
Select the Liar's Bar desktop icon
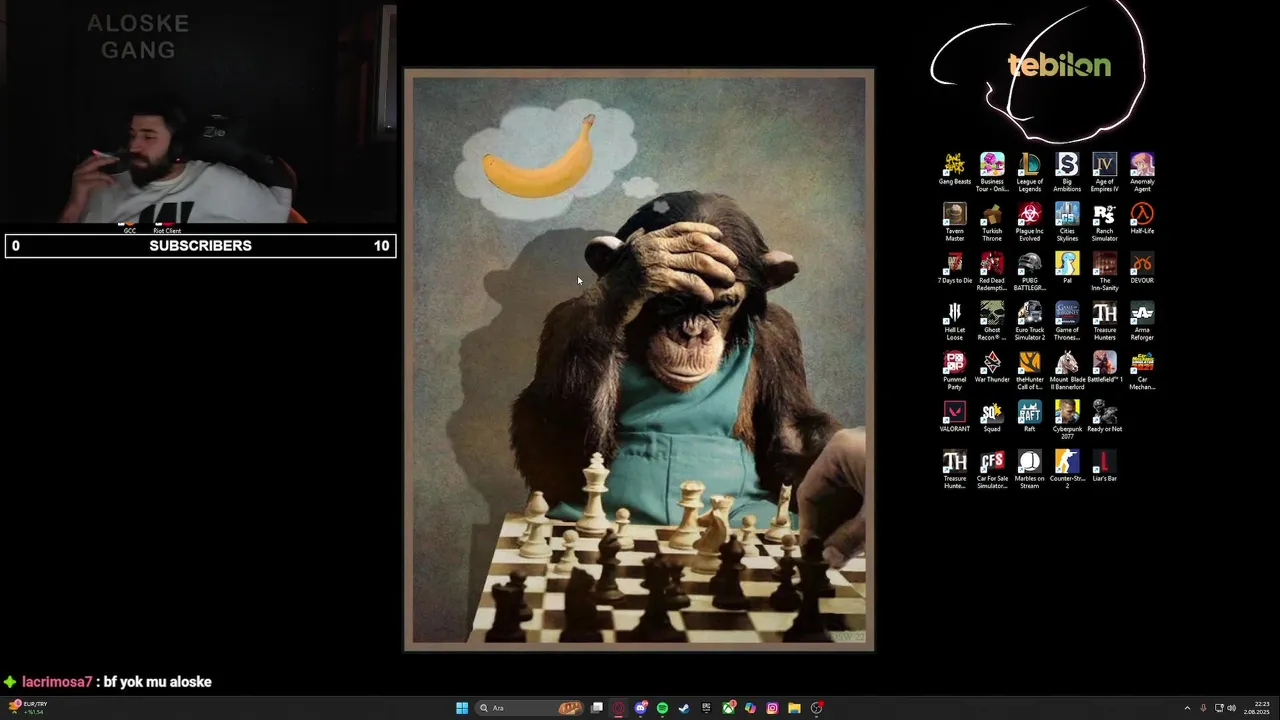tap(1104, 466)
